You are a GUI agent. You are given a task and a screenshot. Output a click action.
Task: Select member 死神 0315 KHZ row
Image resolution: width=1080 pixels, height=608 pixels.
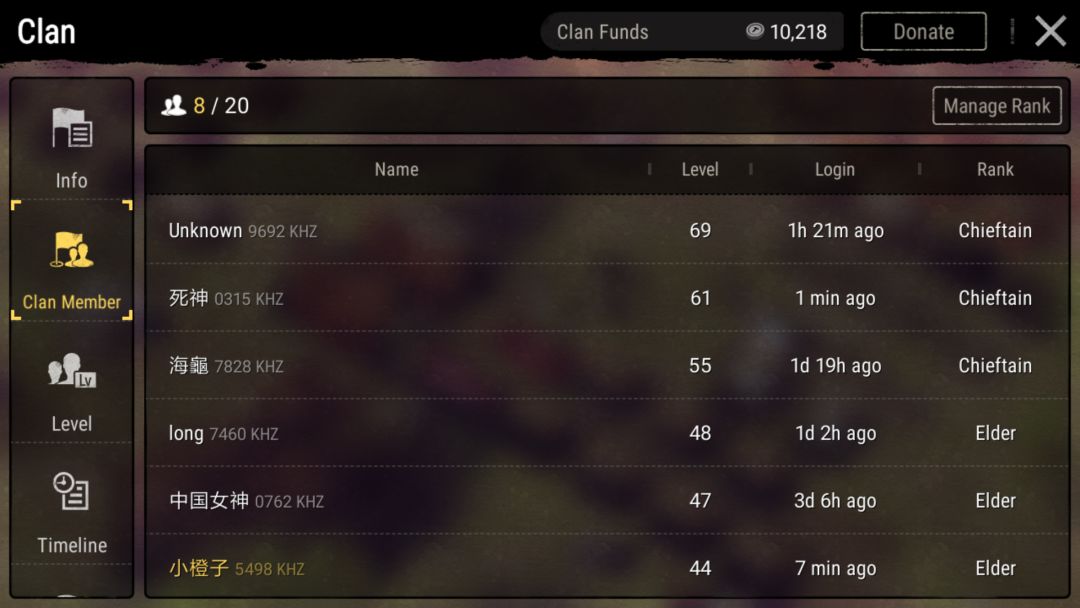tap(607, 297)
